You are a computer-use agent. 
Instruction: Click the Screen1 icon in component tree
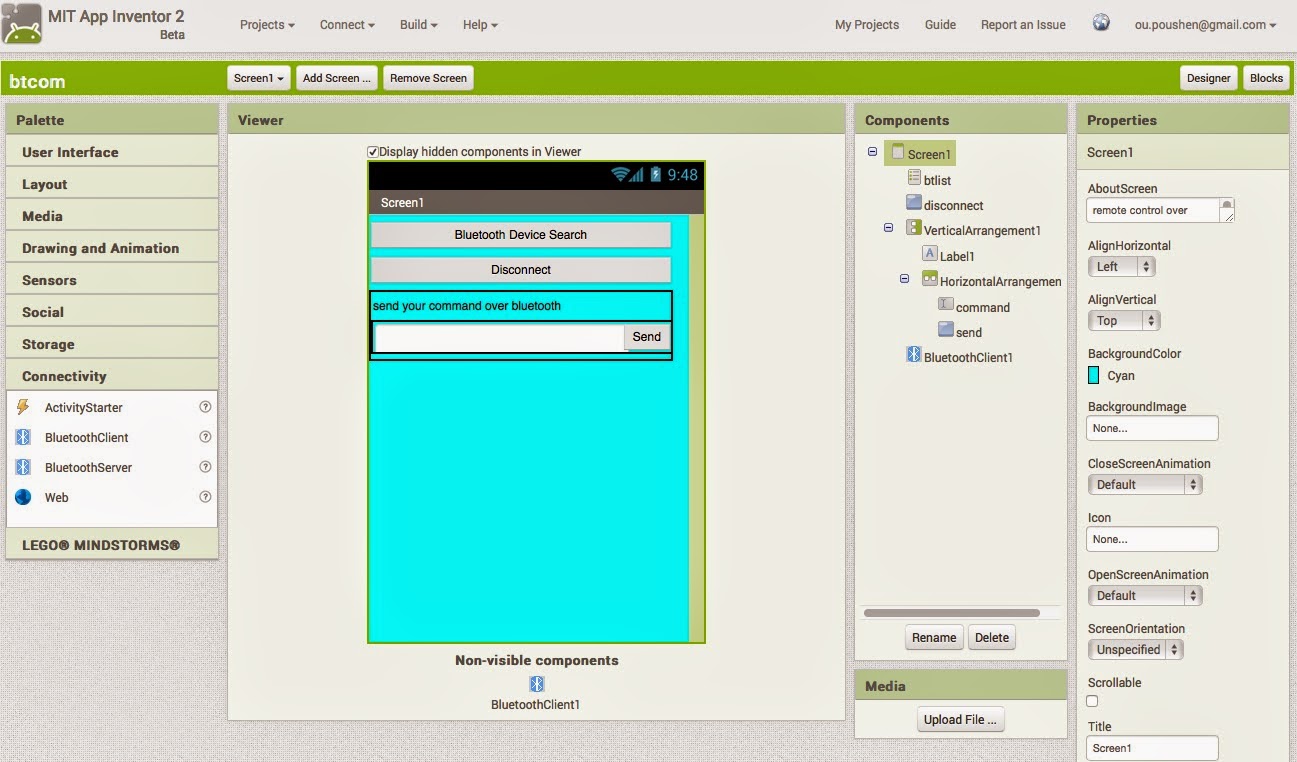[x=897, y=153]
